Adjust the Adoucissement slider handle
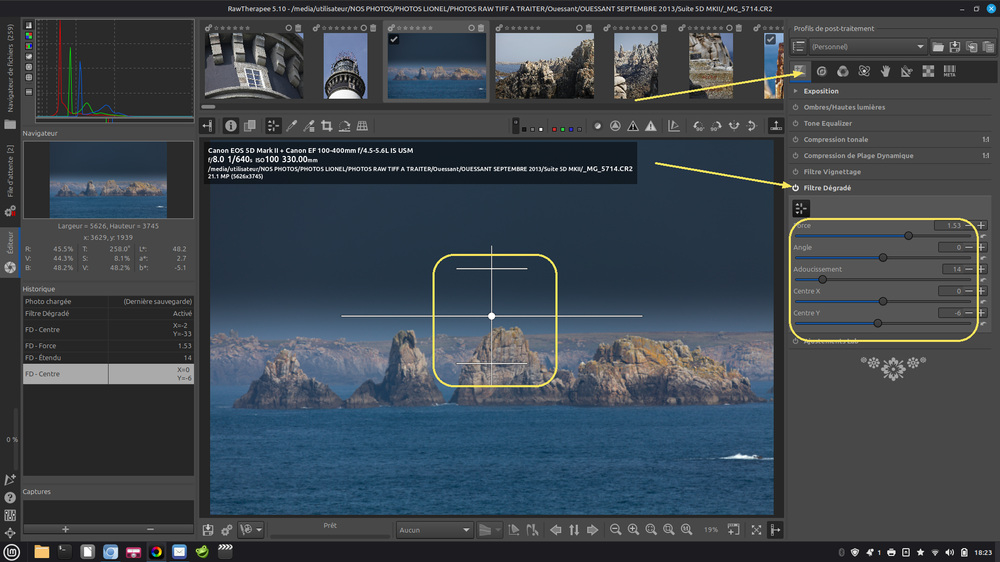Viewport: 1000px width, 562px height. [822, 279]
